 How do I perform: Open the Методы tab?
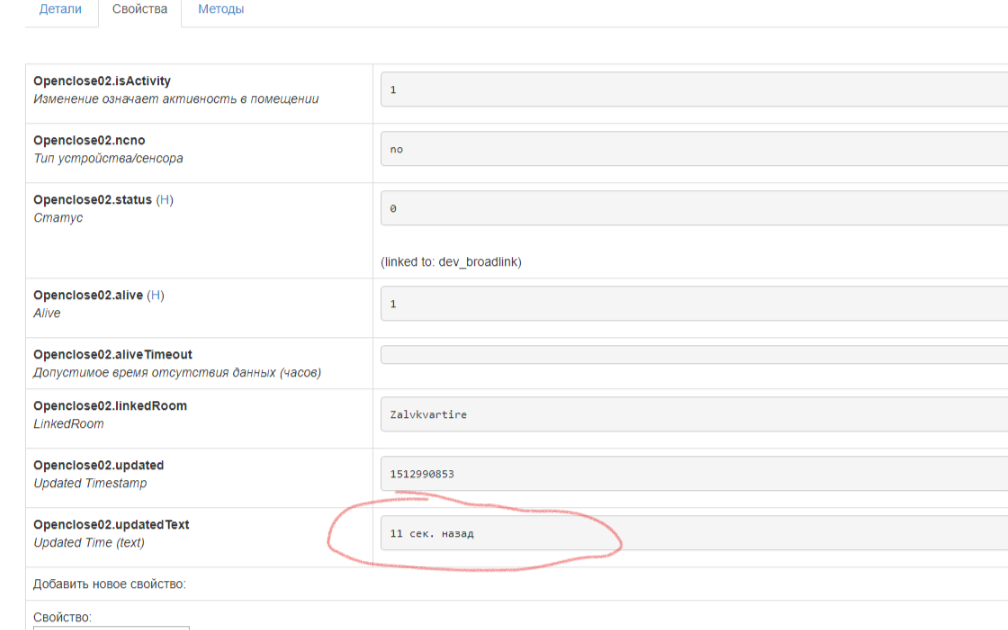(x=221, y=9)
